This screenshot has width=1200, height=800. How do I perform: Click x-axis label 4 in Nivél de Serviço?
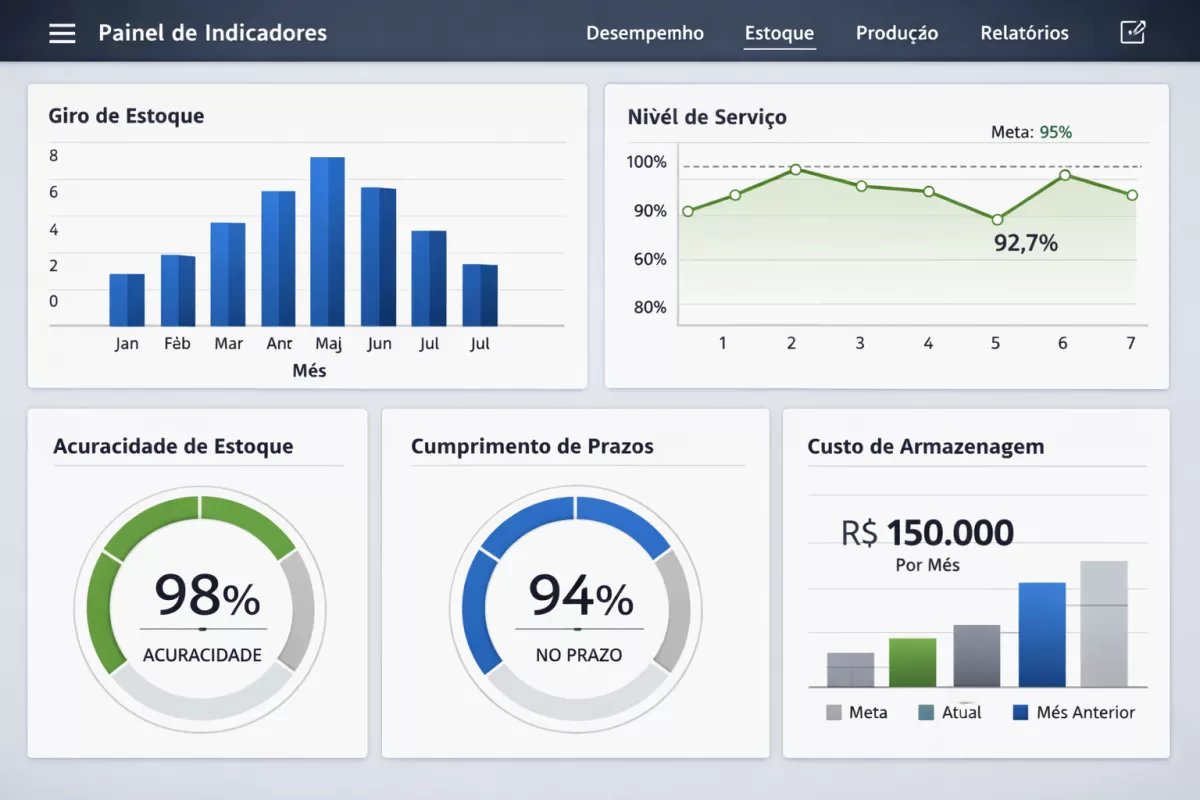(x=928, y=343)
